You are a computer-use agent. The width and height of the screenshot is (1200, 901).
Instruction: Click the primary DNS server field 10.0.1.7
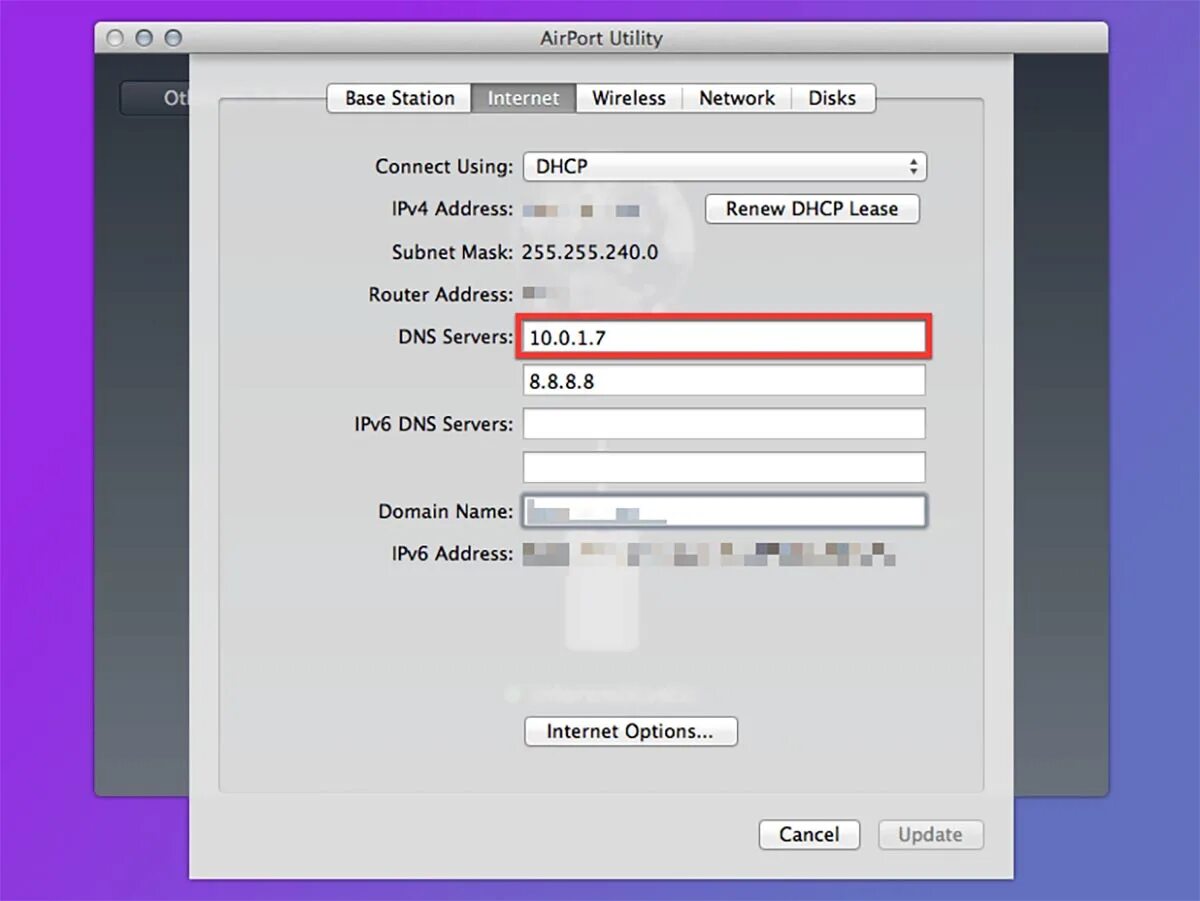[x=724, y=338]
